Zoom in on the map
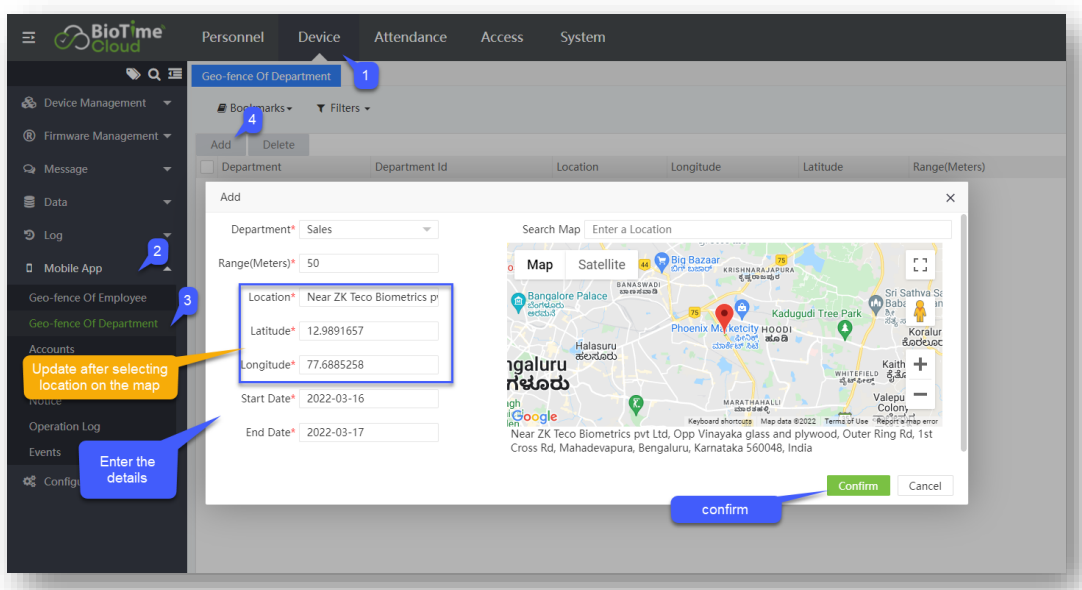Viewport: 1082px width, 590px height. coord(920,364)
